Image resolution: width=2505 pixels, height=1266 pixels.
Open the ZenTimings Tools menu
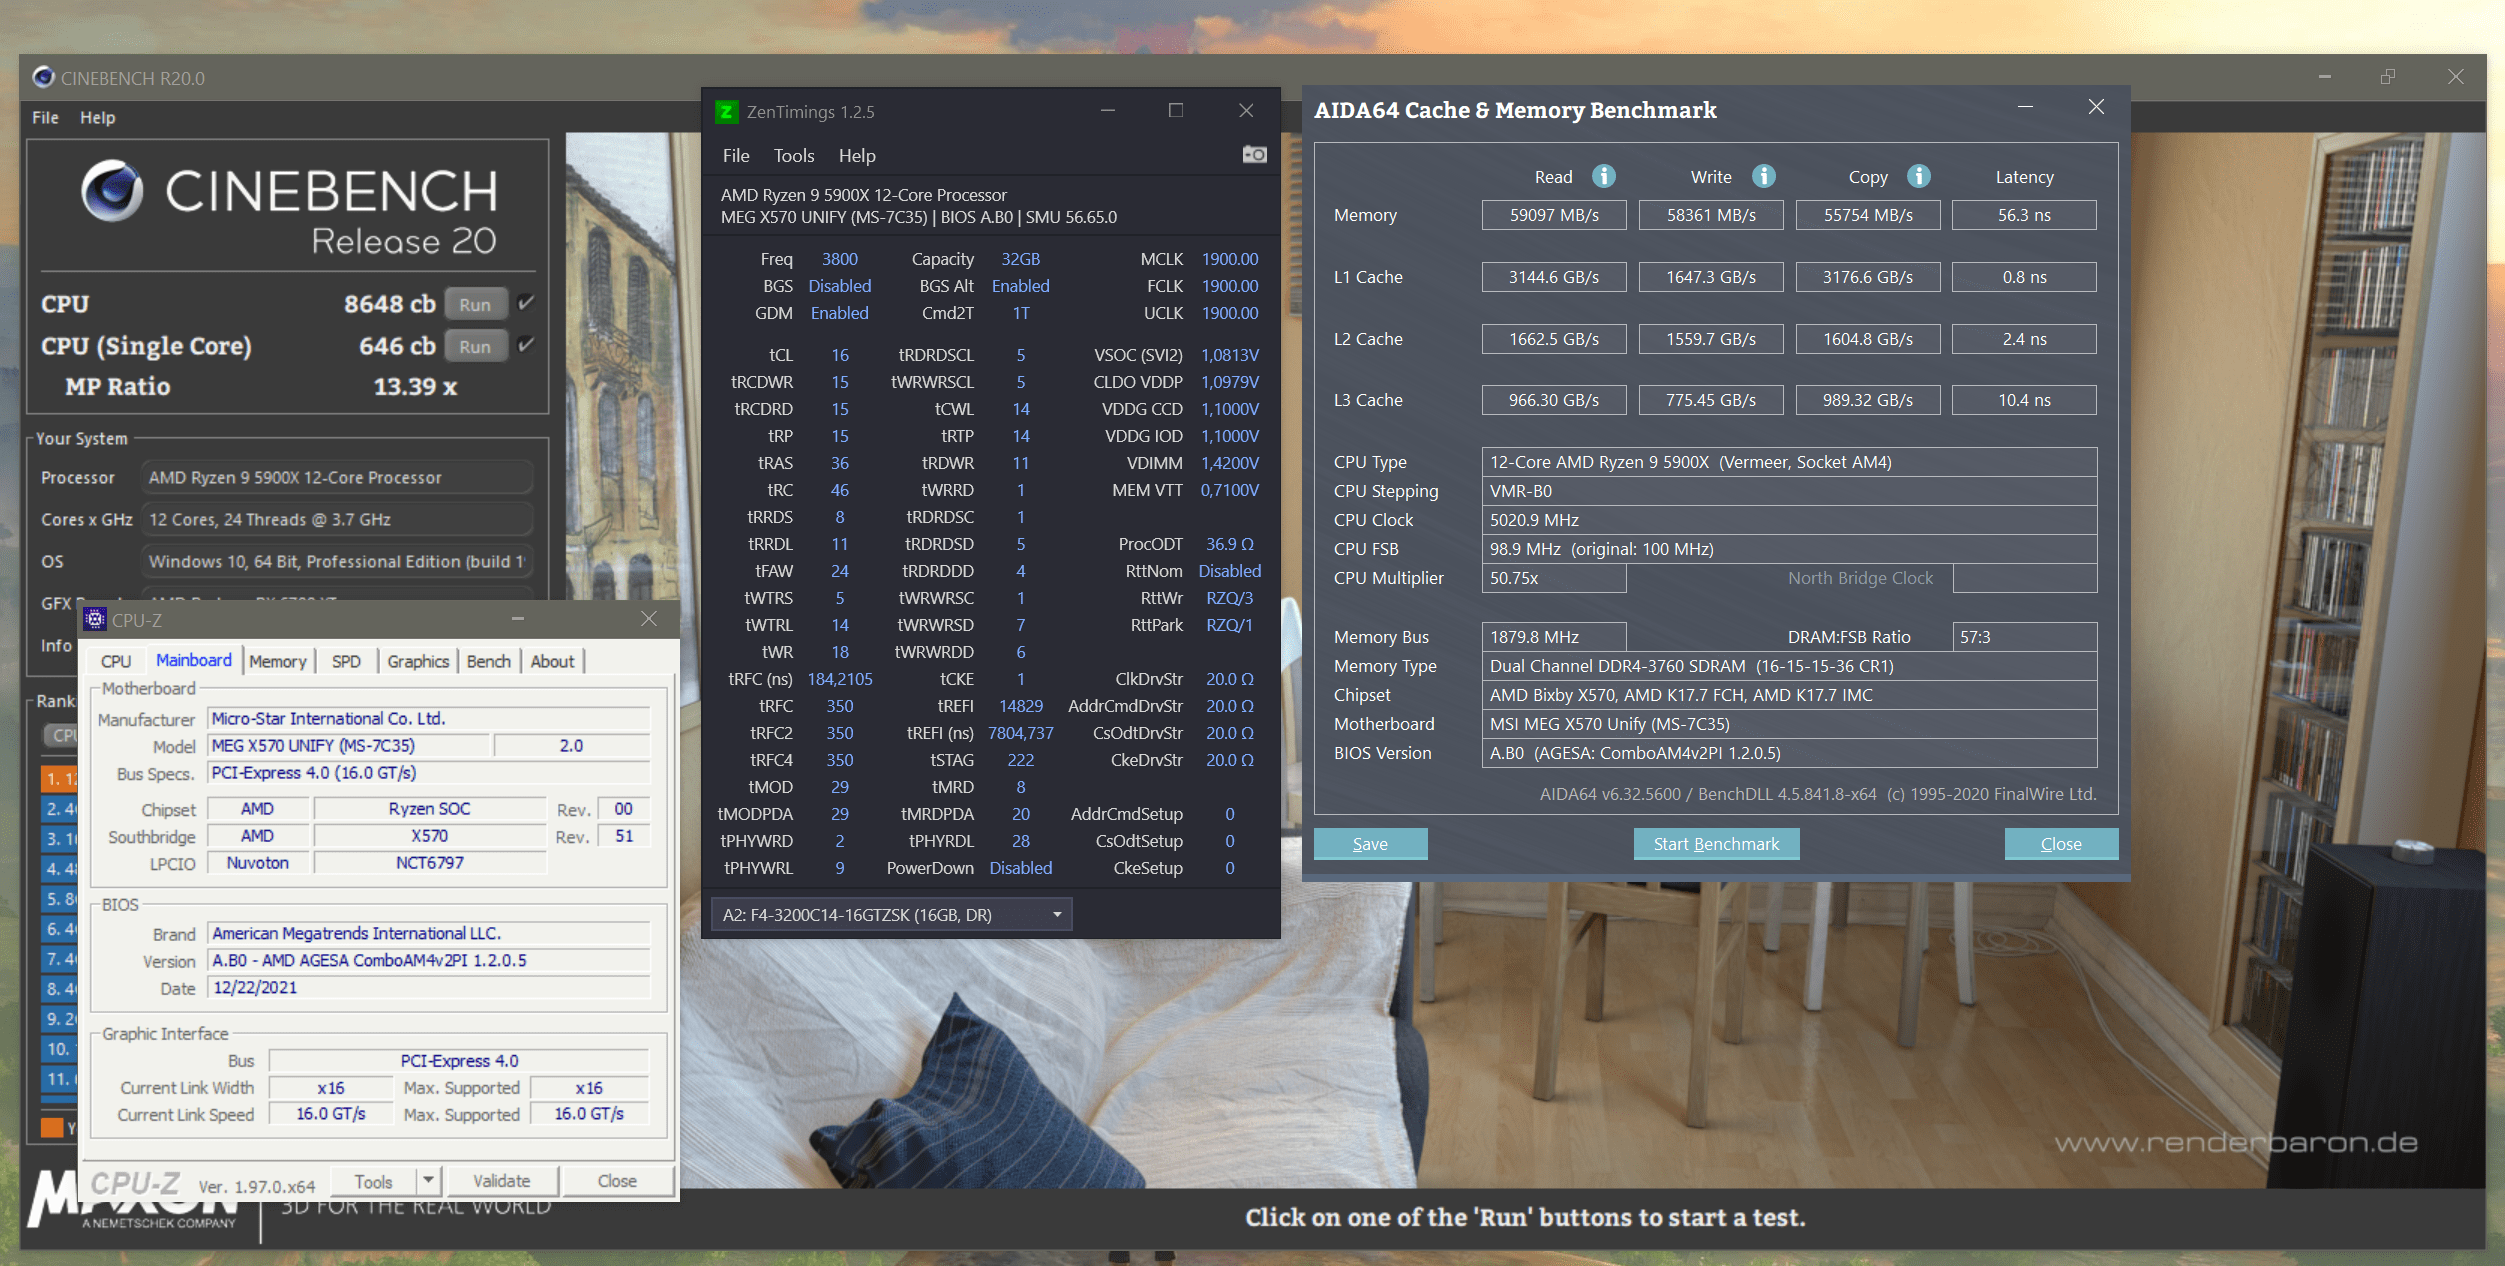point(794,155)
